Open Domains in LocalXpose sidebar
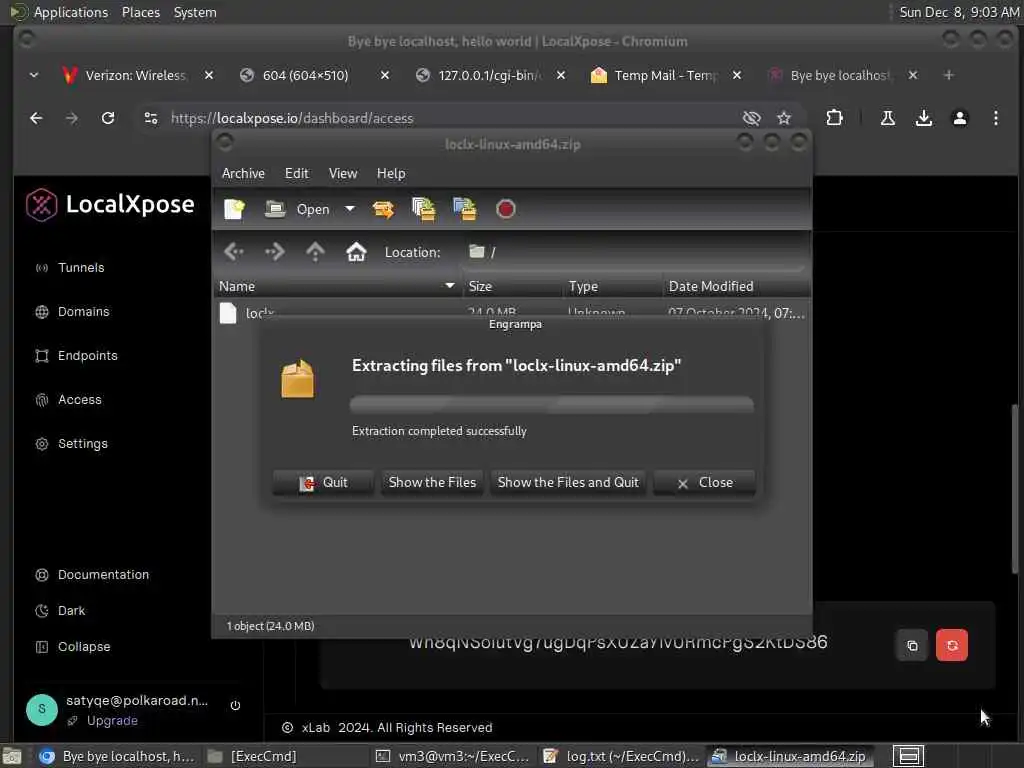Image resolution: width=1024 pixels, height=768 pixels. 72,312
